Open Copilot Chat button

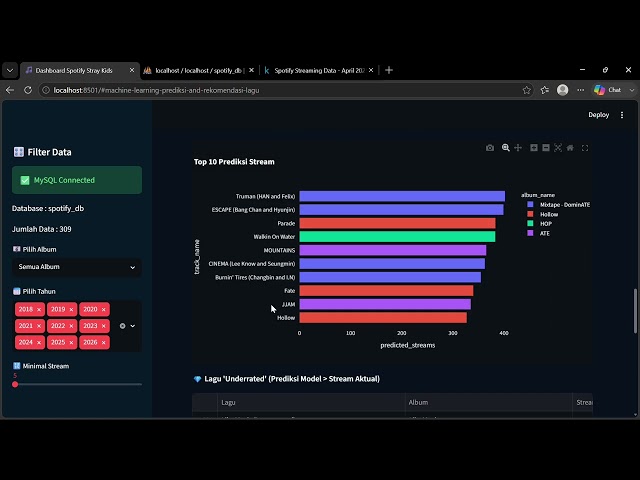[x=608, y=90]
